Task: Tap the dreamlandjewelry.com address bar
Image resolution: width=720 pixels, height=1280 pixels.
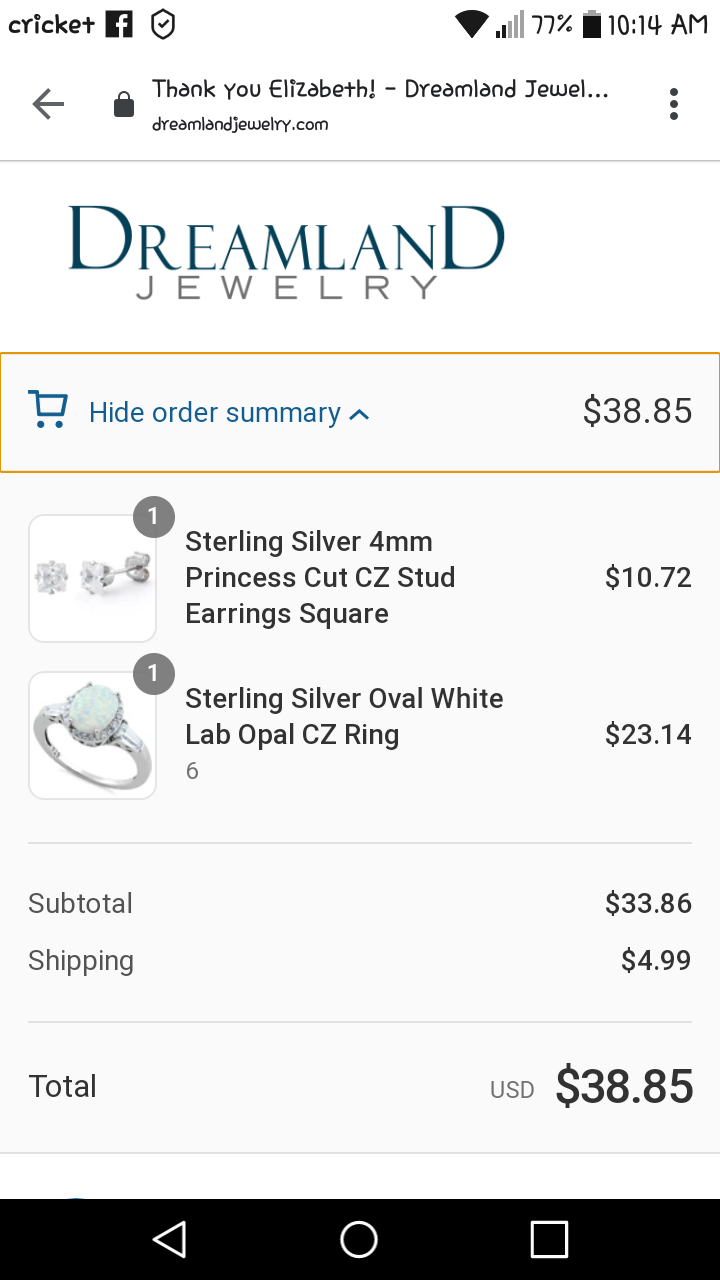Action: click(380, 104)
